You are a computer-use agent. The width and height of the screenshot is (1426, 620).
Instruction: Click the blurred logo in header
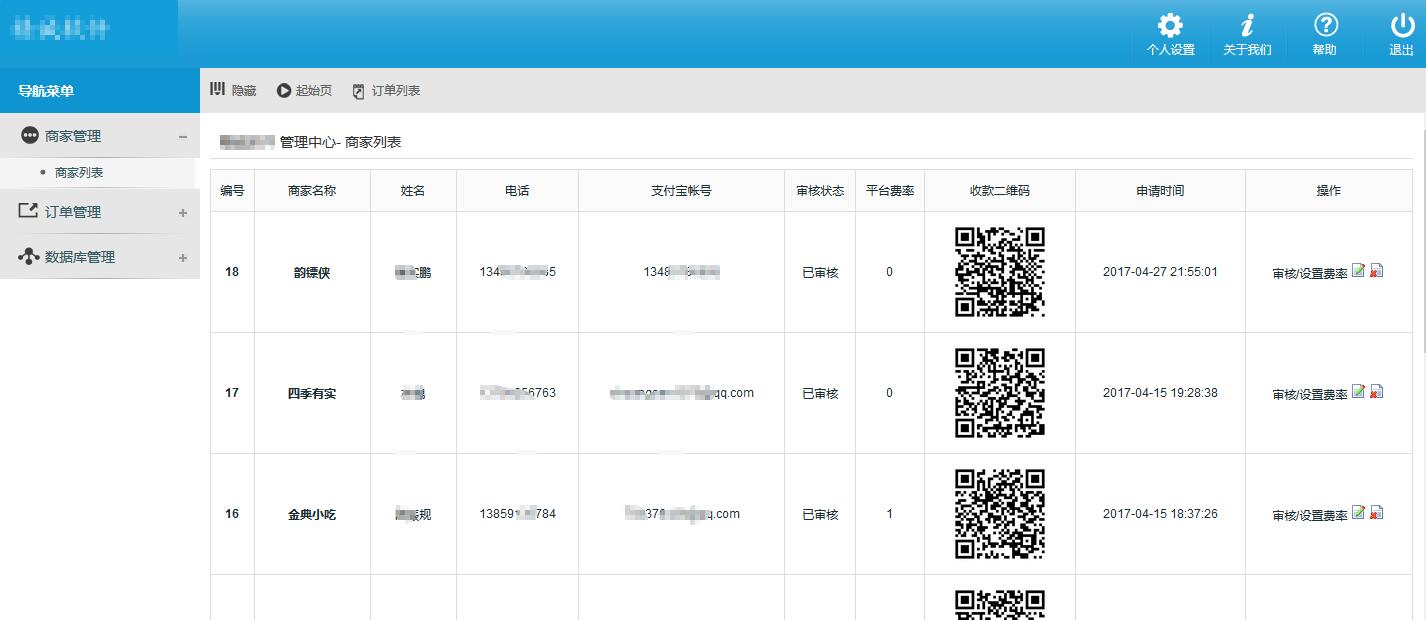point(59,29)
